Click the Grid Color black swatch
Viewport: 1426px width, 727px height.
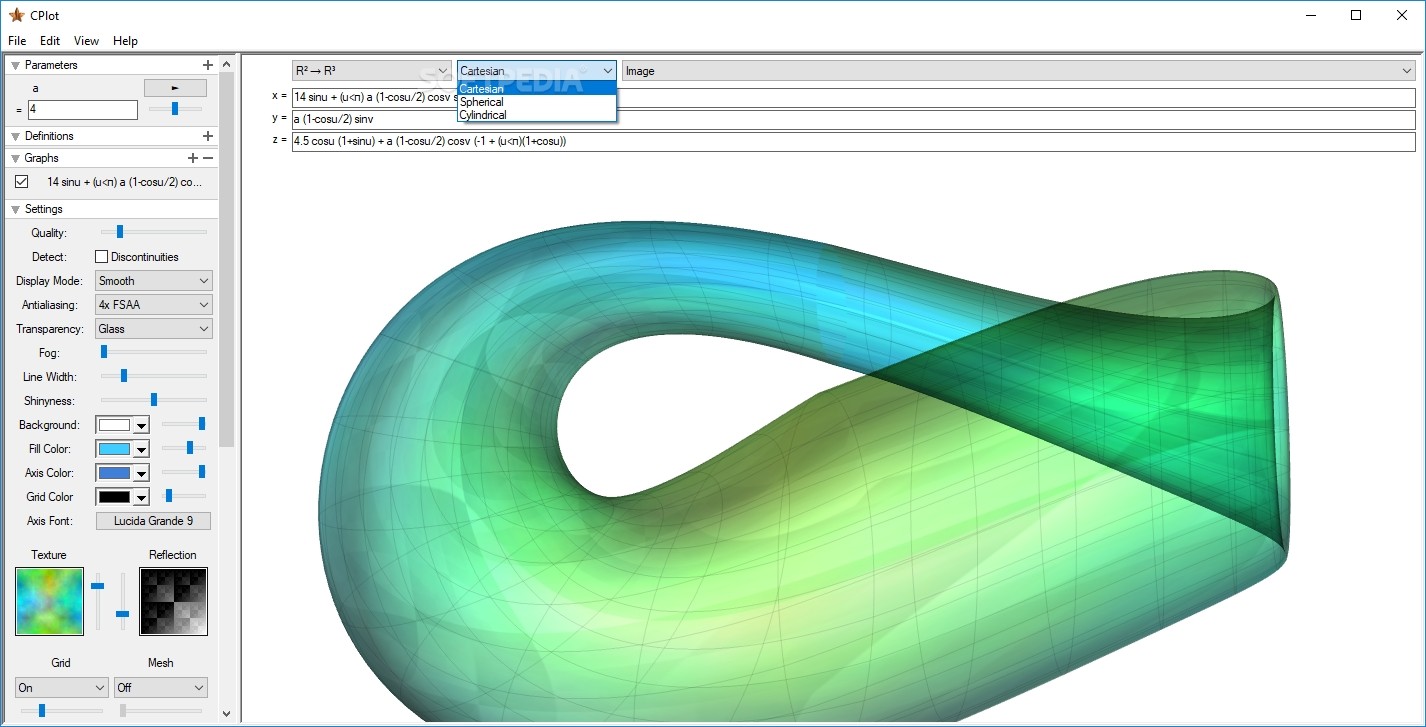pos(114,497)
